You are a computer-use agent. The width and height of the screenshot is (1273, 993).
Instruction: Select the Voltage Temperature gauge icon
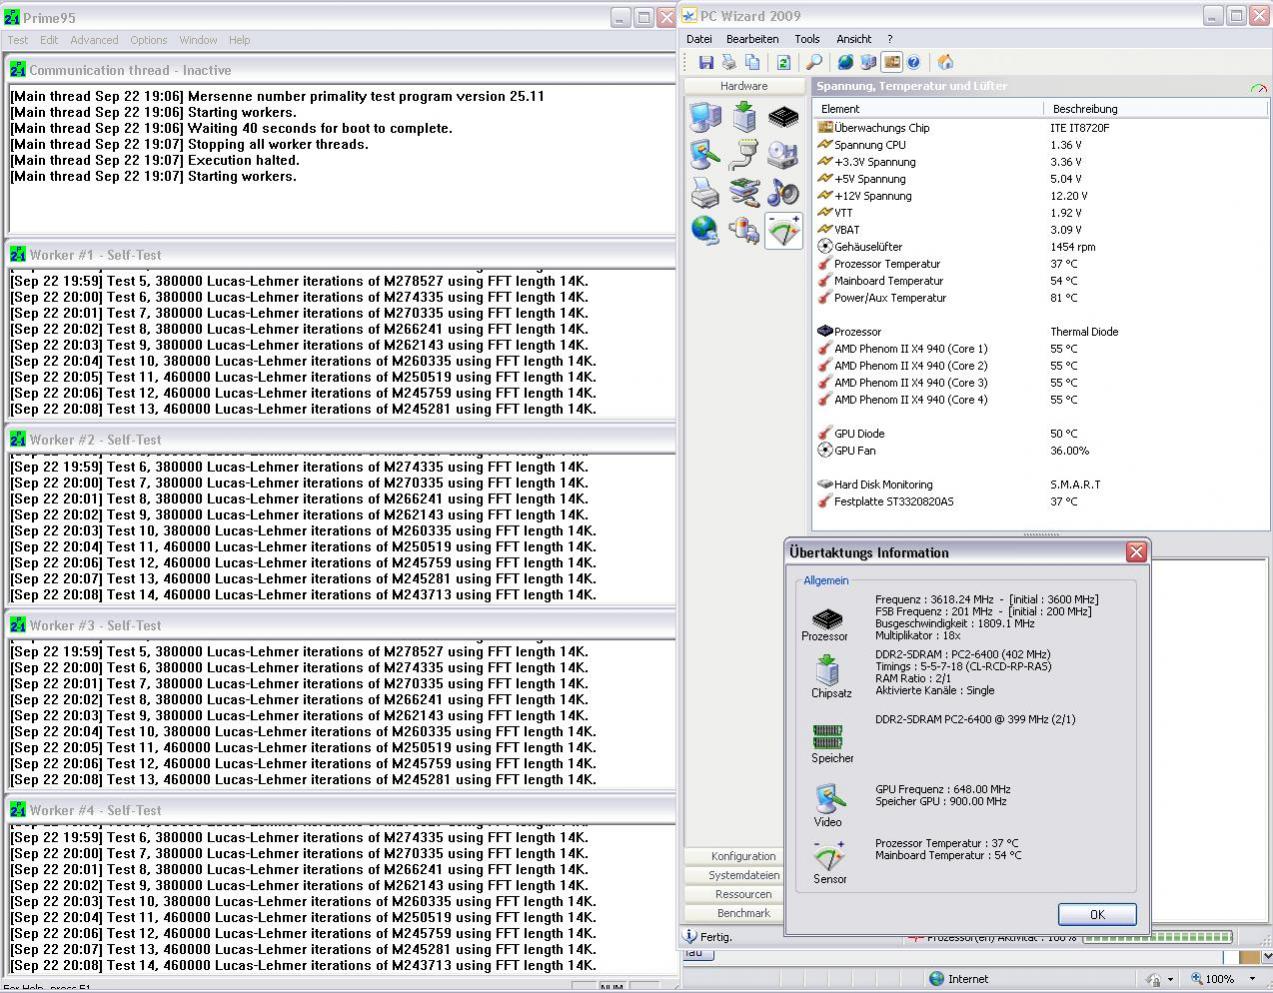click(x=783, y=230)
